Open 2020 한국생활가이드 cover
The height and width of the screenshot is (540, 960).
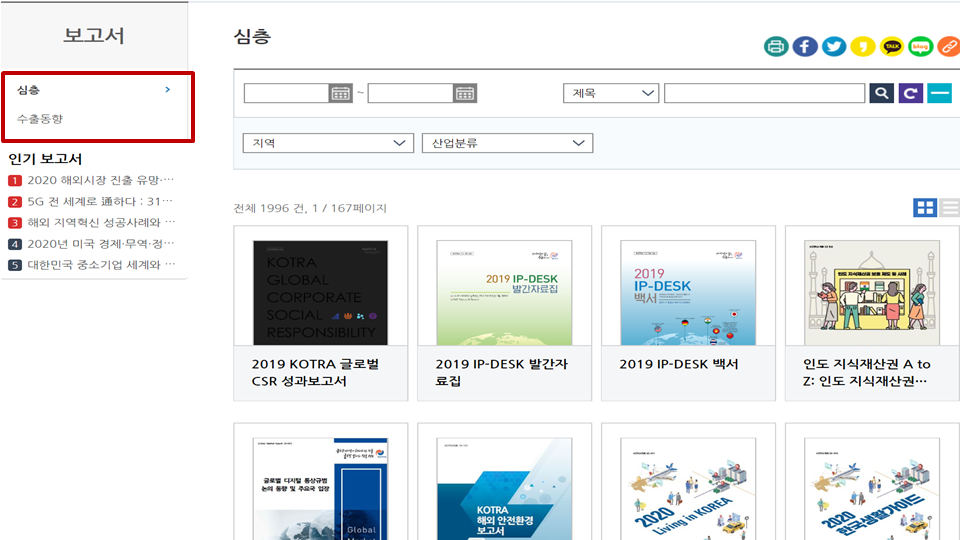pyautogui.click(x=872, y=489)
